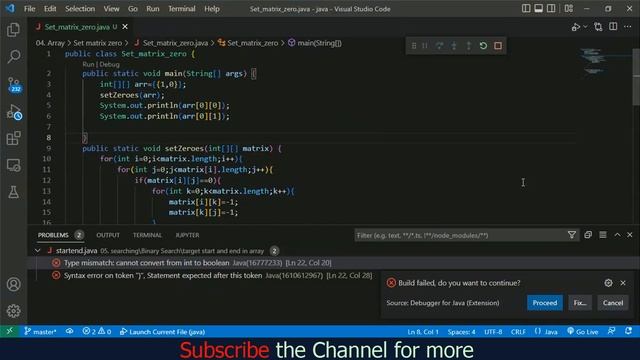Open the Manage gear in activity bar

click(x=13, y=311)
